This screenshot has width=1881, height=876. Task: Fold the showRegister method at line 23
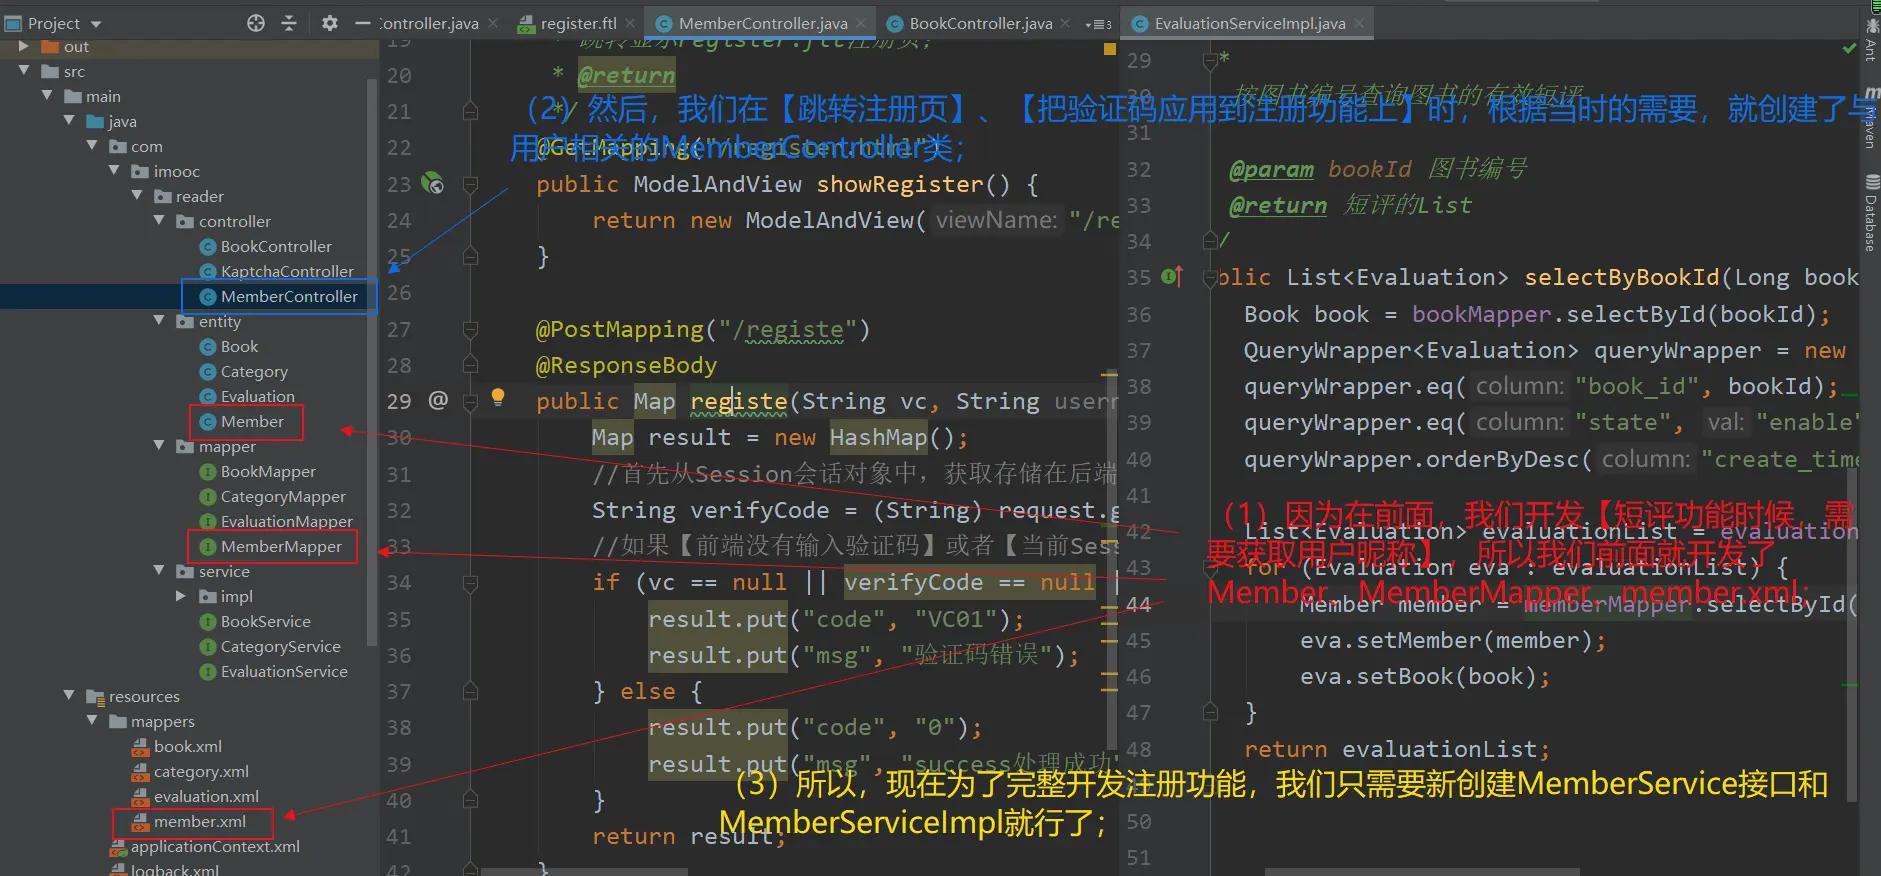tap(470, 184)
